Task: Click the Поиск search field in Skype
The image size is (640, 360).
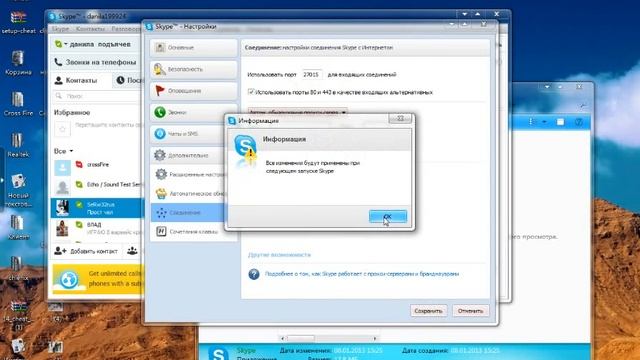Action: click(x=97, y=96)
